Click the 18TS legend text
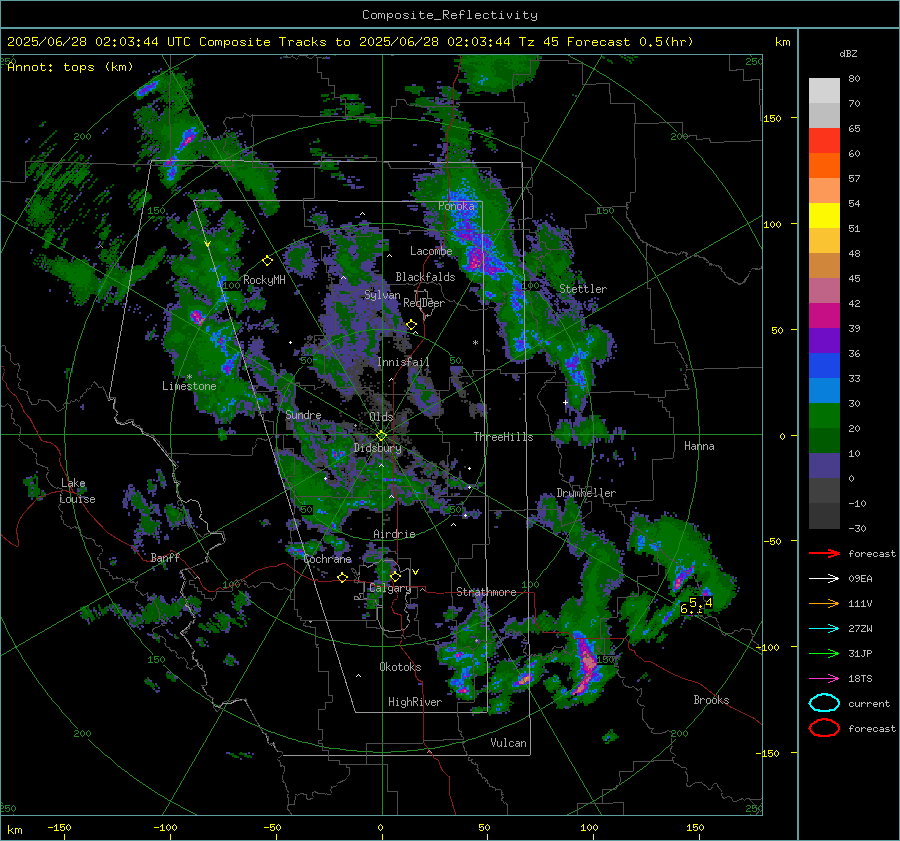Screen dimensions: 900x841 click(x=860, y=679)
